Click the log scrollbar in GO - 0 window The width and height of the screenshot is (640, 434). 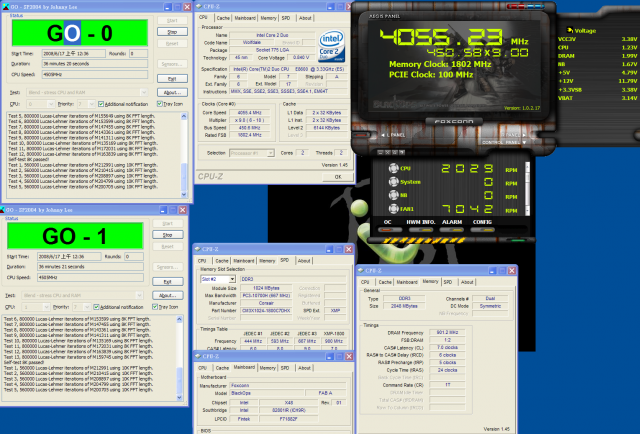(184, 155)
